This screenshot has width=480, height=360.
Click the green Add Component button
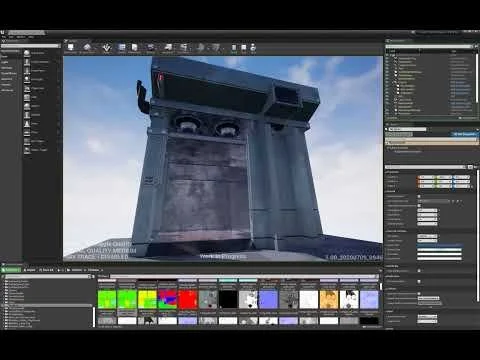399,134
